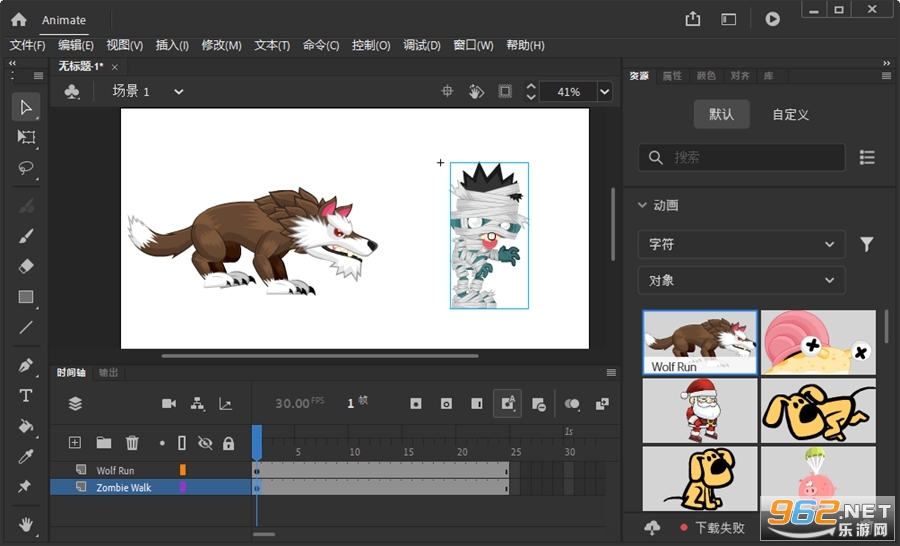Screen dimensions: 900x546
Task: Click the filter funnel button
Action: pos(867,244)
